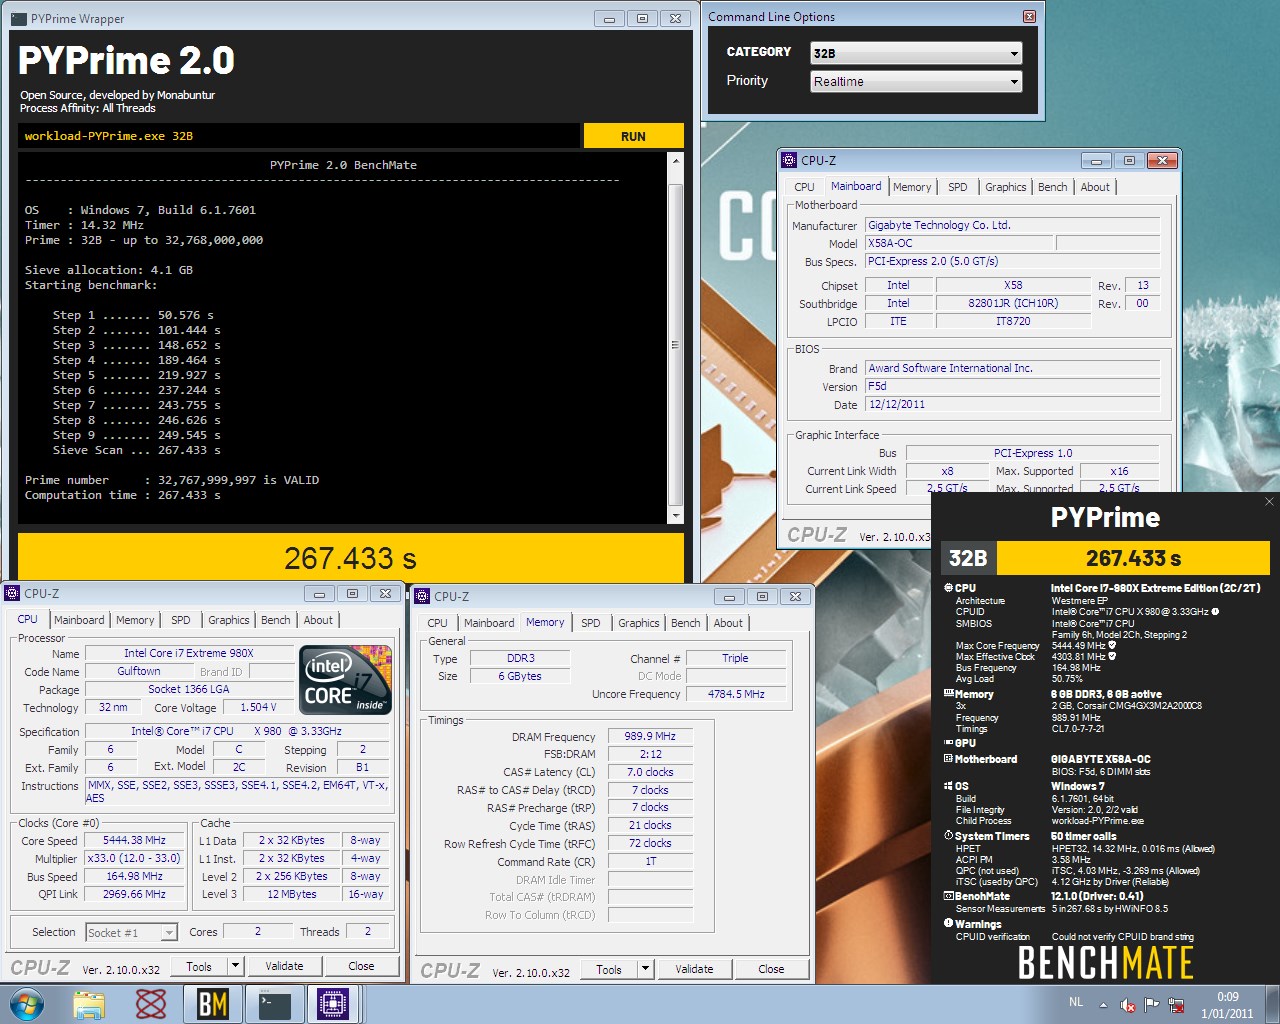Viewport: 1280px width, 1024px height.
Task: Click the CPU-Z icon in Mainboard window title
Action: [x=789, y=160]
